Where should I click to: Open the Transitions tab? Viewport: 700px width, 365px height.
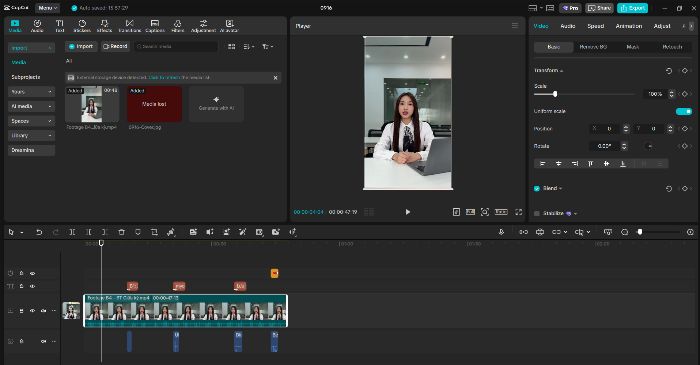pos(129,26)
